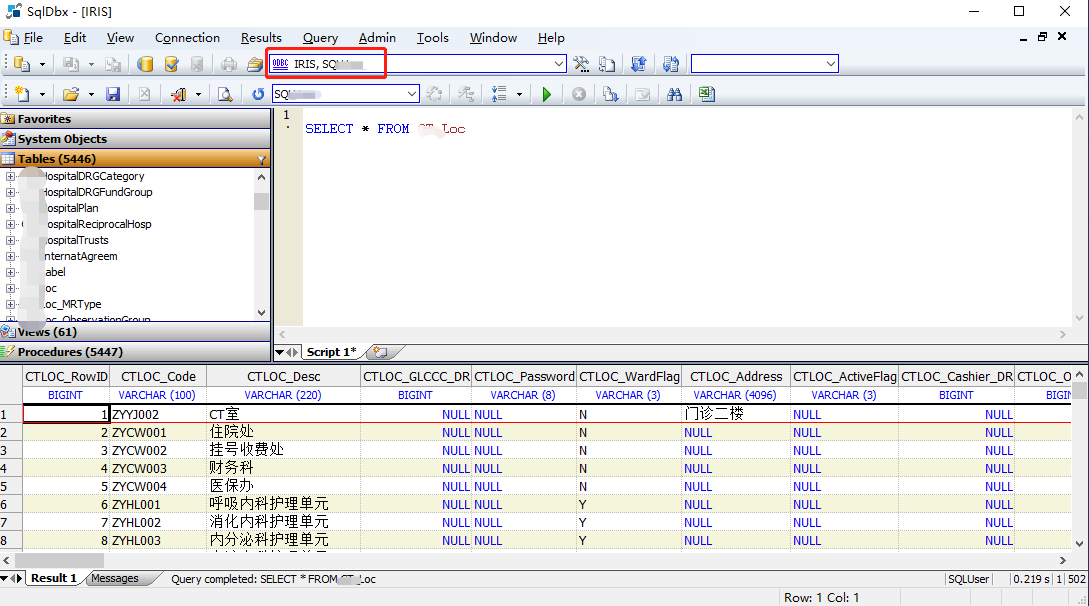Screen dimensions: 1089x606
Task: Expand the HospitalPlan tree node
Action: click(x=10, y=208)
